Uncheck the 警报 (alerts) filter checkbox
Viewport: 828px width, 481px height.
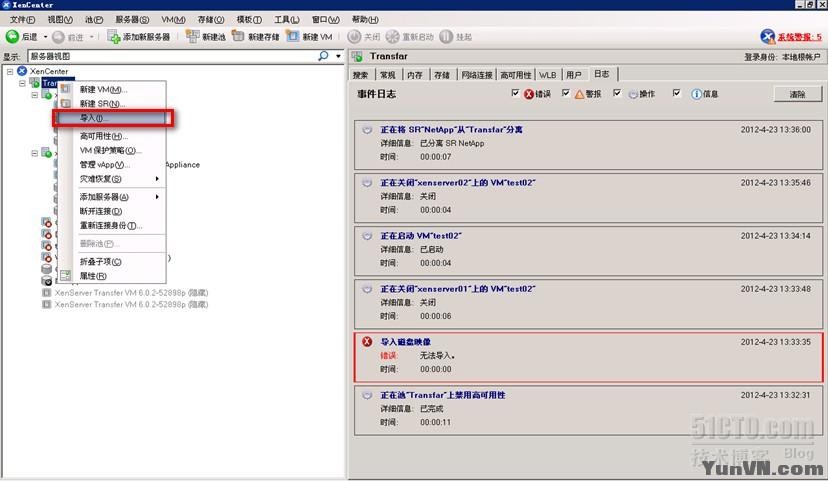point(566,93)
